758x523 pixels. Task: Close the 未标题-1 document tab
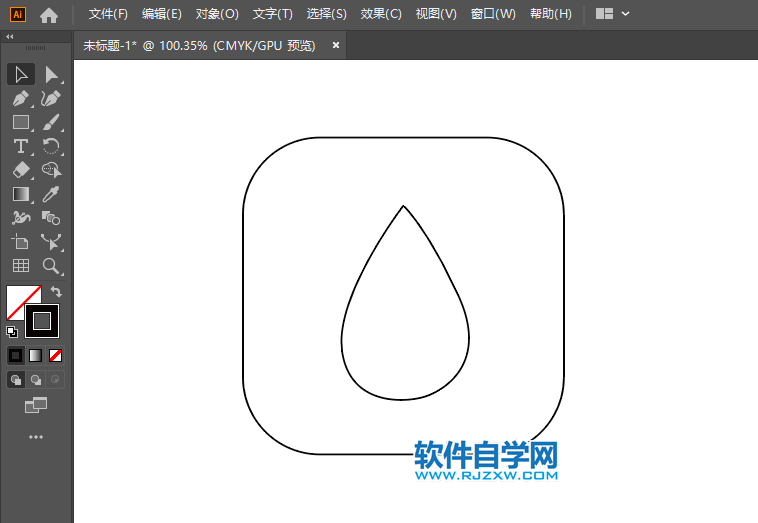(335, 45)
